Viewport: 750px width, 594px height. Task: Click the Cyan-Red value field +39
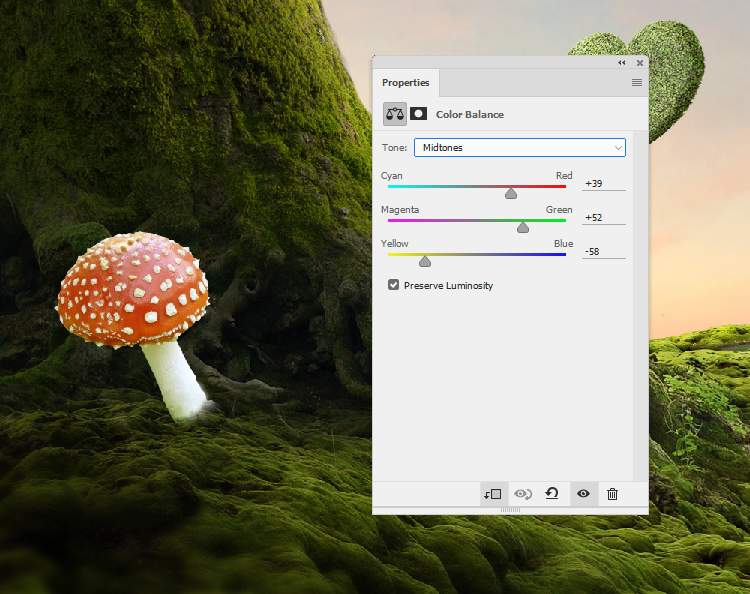click(x=603, y=184)
